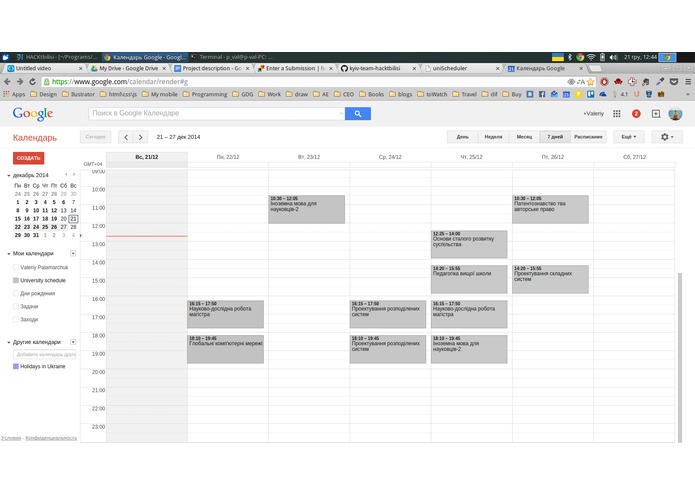Click the Ukrainian flag keyboard layout indicator
This screenshot has width=695, height=494.
coord(558,57)
